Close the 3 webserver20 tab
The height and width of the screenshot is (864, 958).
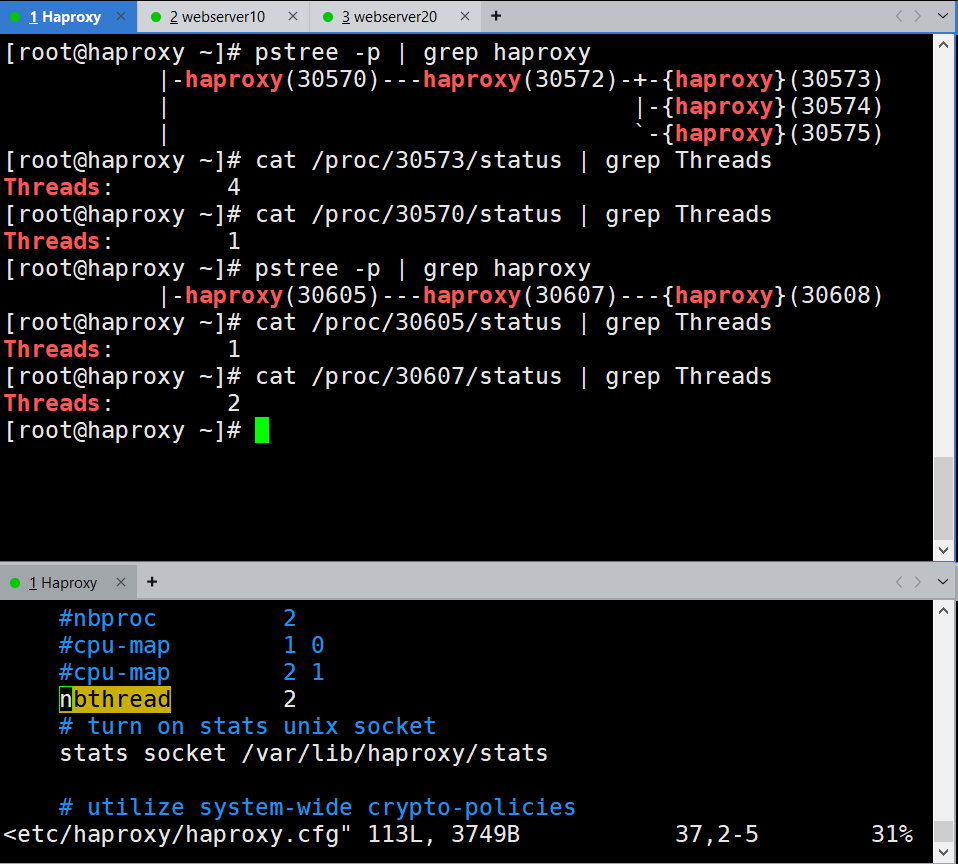tap(465, 16)
